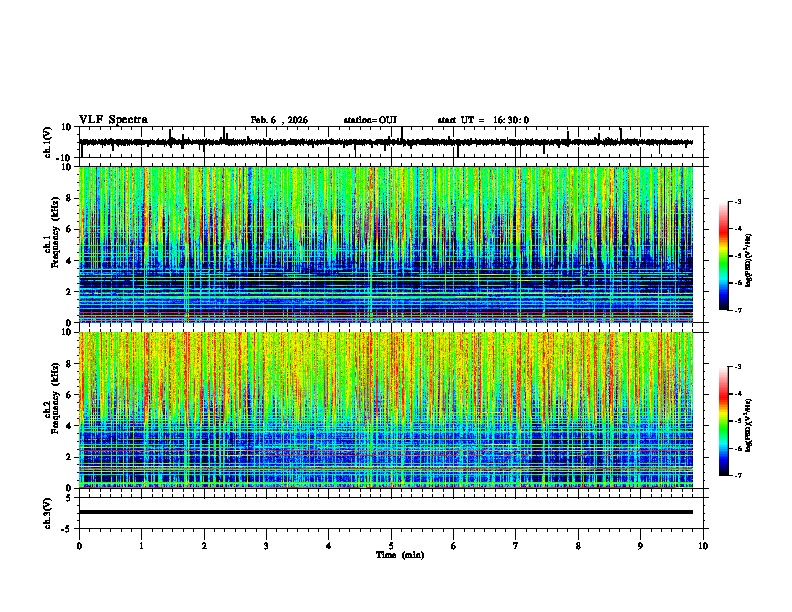Click the "-5" tick on the ch.3(V) axis
Screen dimensions: 792x612
point(68,529)
